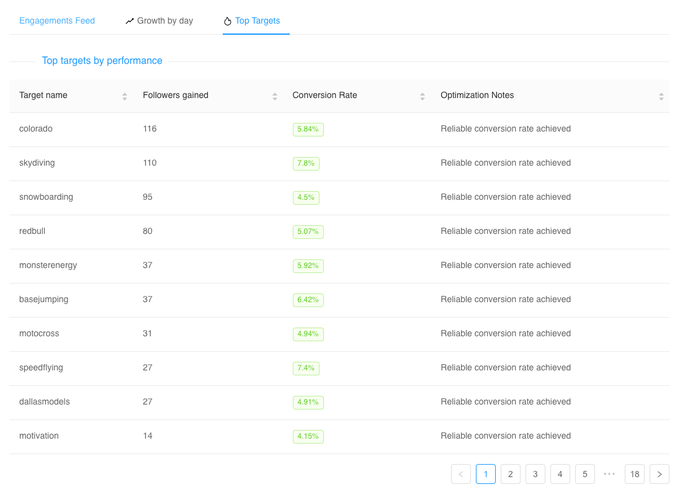Click colorado's 116 followers gained value
The image size is (680, 492).
click(150, 129)
